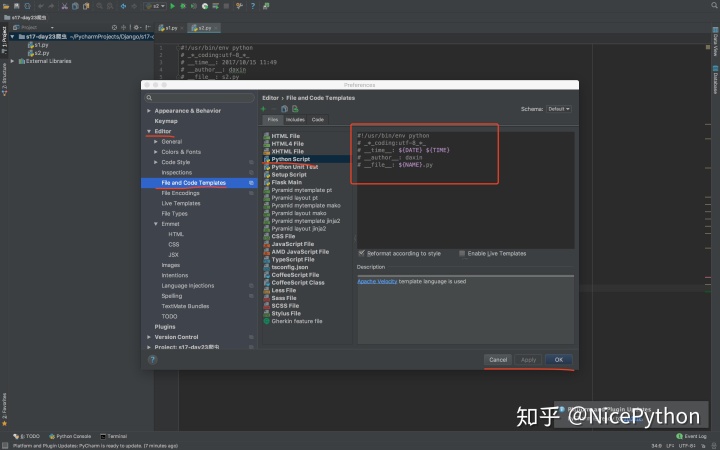Open the s2 run configuration dropdown
This screenshot has width=720, height=450.
(155, 6)
